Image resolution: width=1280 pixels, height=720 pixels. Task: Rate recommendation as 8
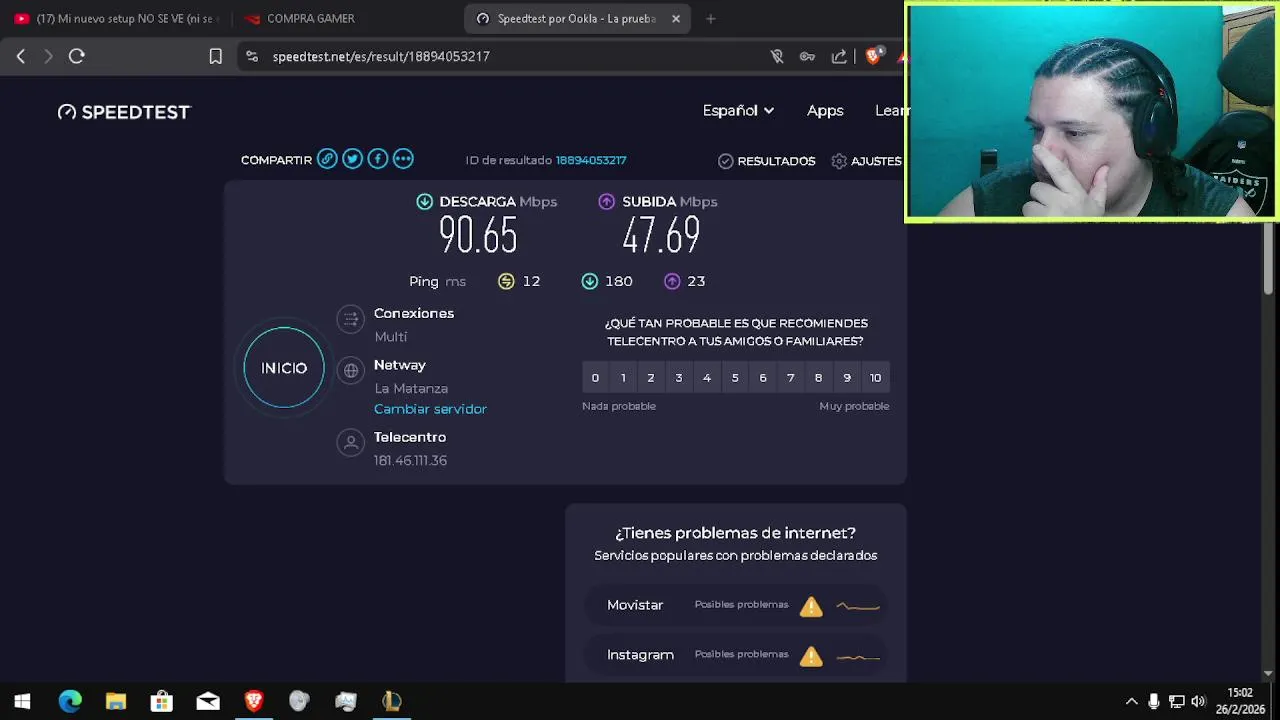tap(819, 377)
